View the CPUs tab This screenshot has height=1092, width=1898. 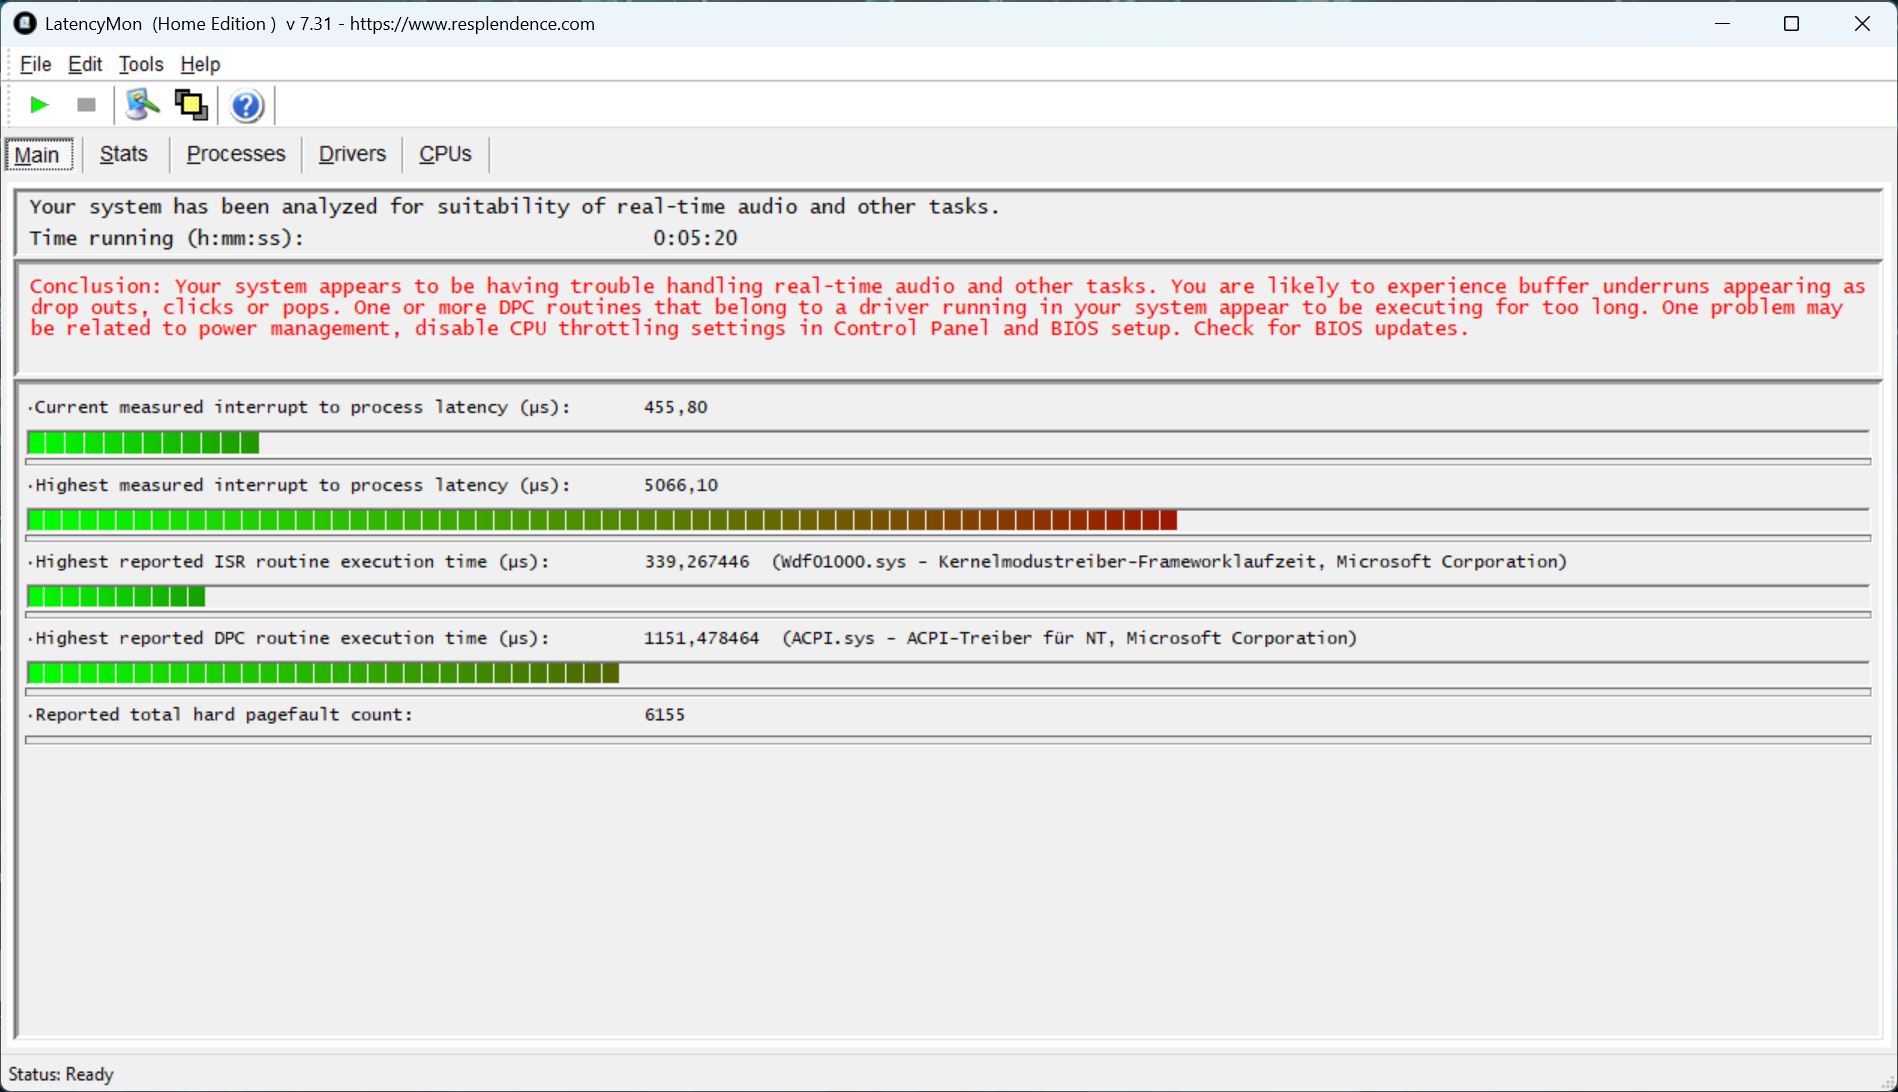tap(445, 154)
